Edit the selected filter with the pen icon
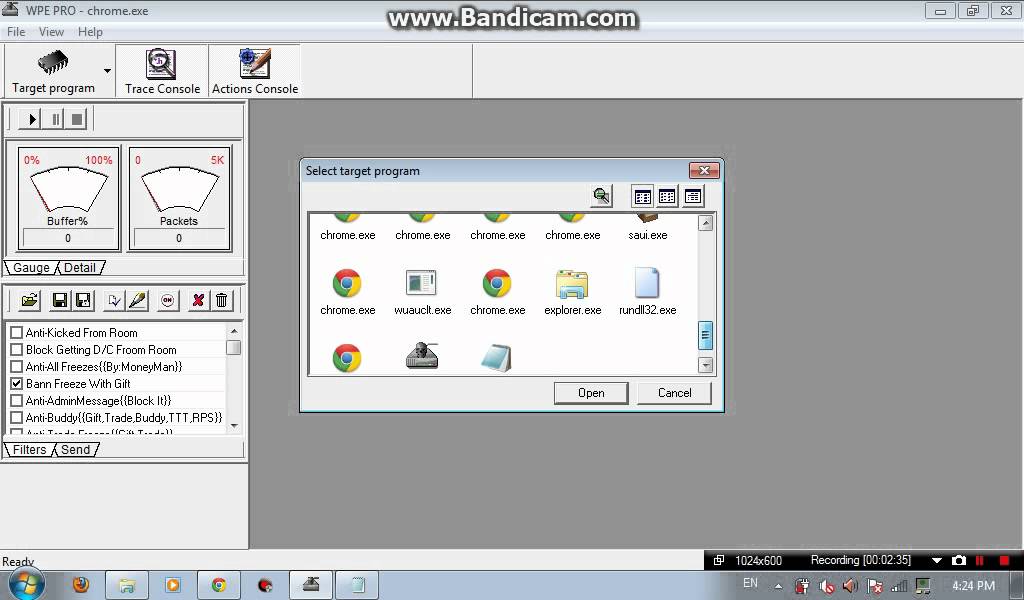 (137, 300)
